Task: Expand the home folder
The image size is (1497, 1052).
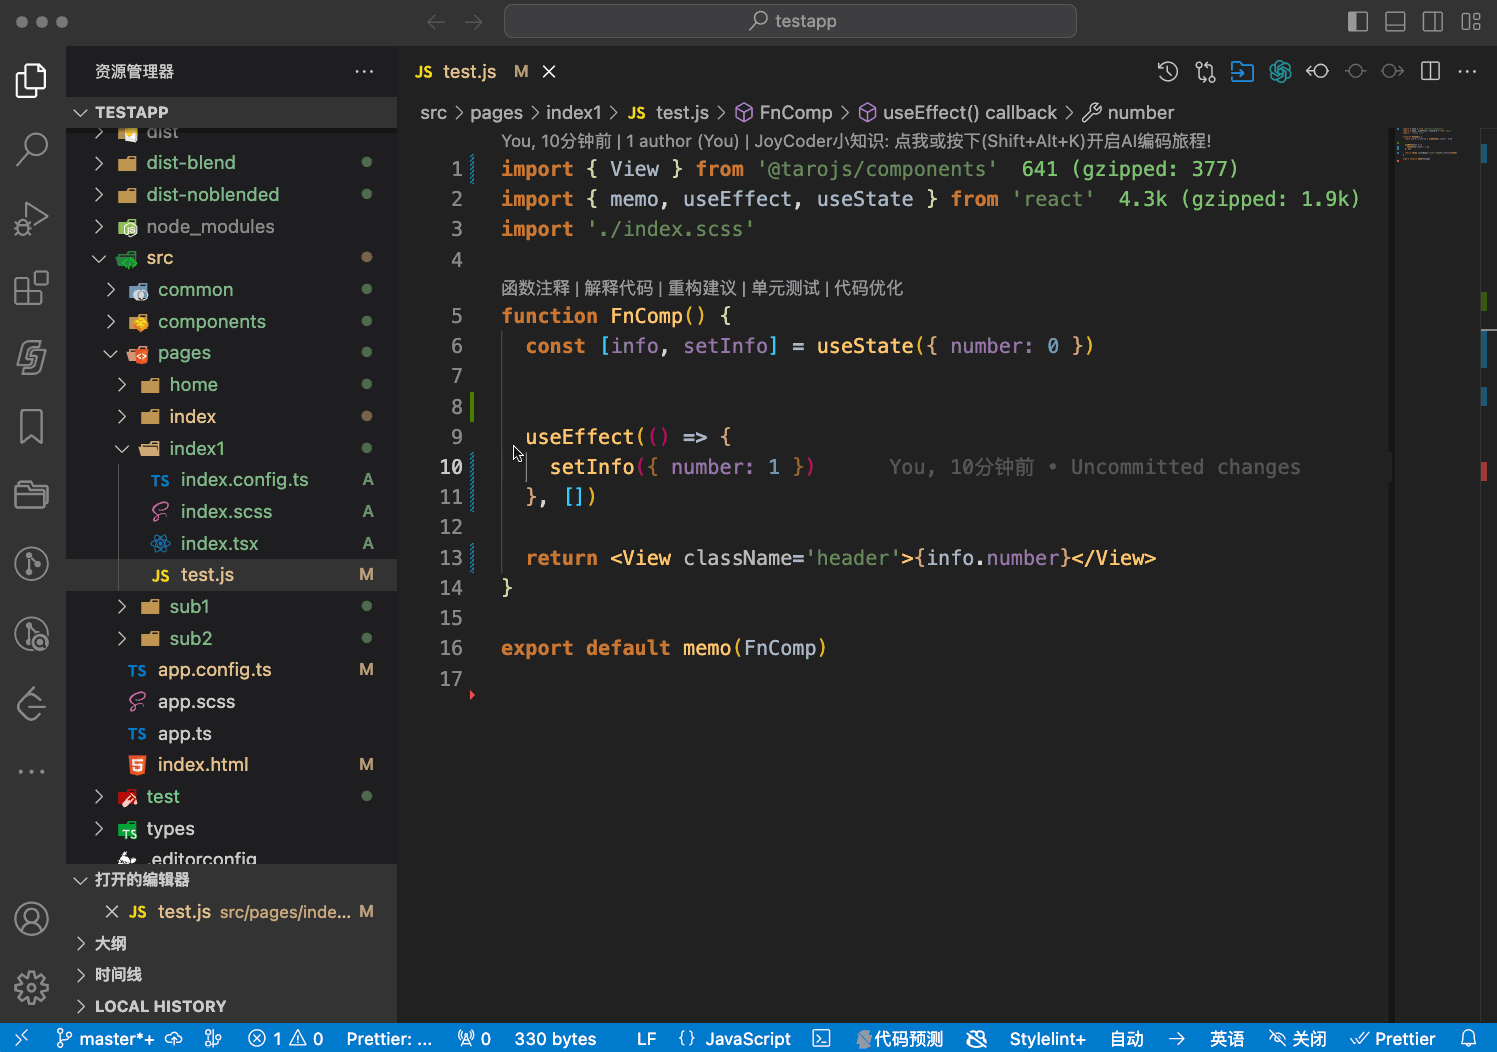Action: (231, 384)
